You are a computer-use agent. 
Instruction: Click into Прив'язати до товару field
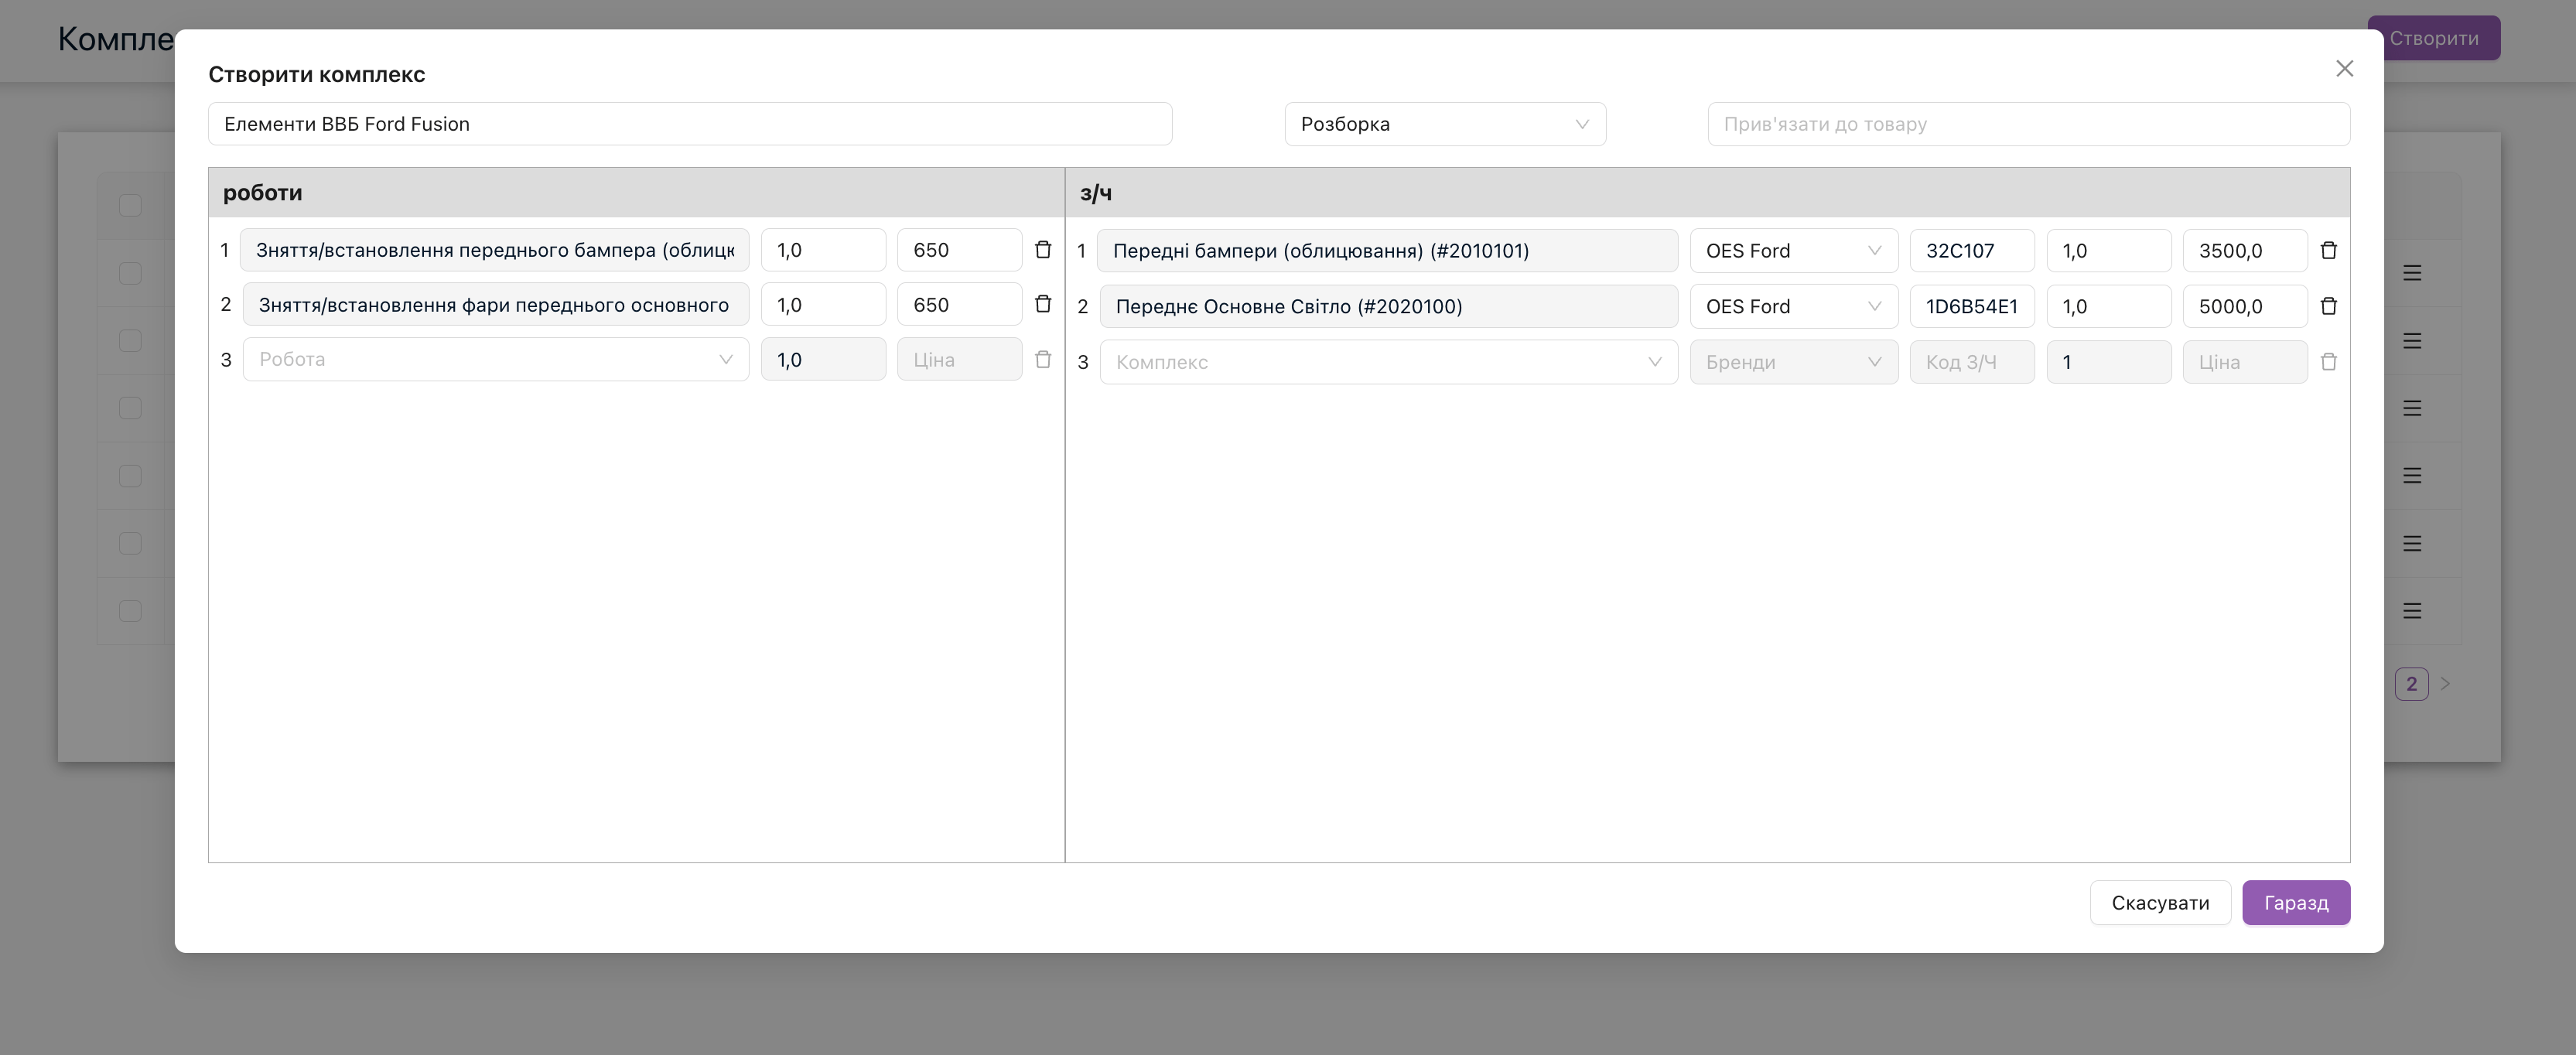pyautogui.click(x=2027, y=124)
